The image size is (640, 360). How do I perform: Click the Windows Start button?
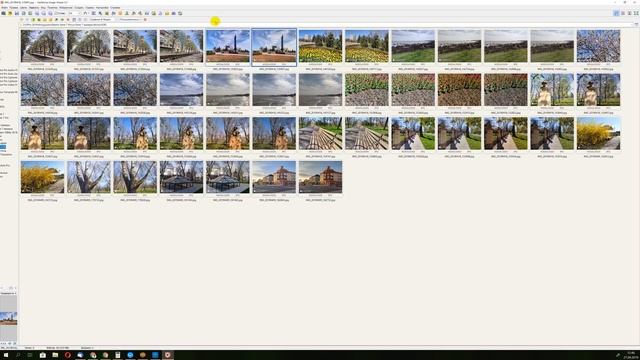[6, 355]
